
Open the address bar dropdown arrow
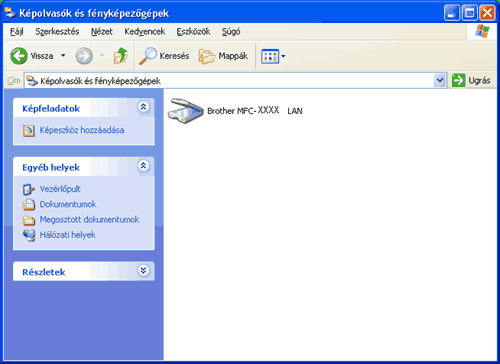[x=440, y=81]
